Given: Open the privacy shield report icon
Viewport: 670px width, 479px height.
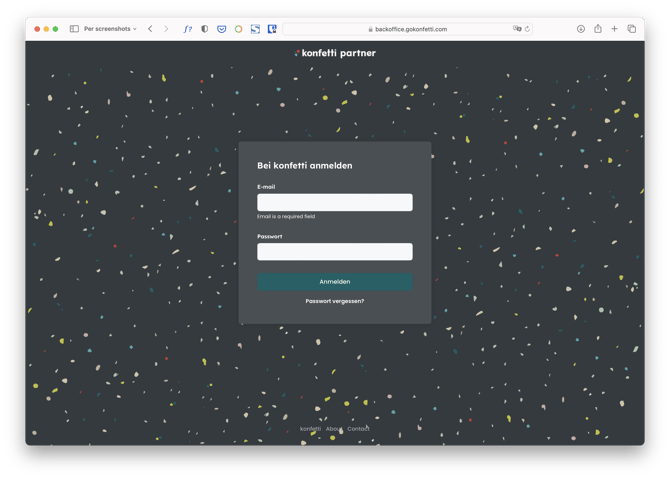Looking at the screenshot, I should coord(205,29).
